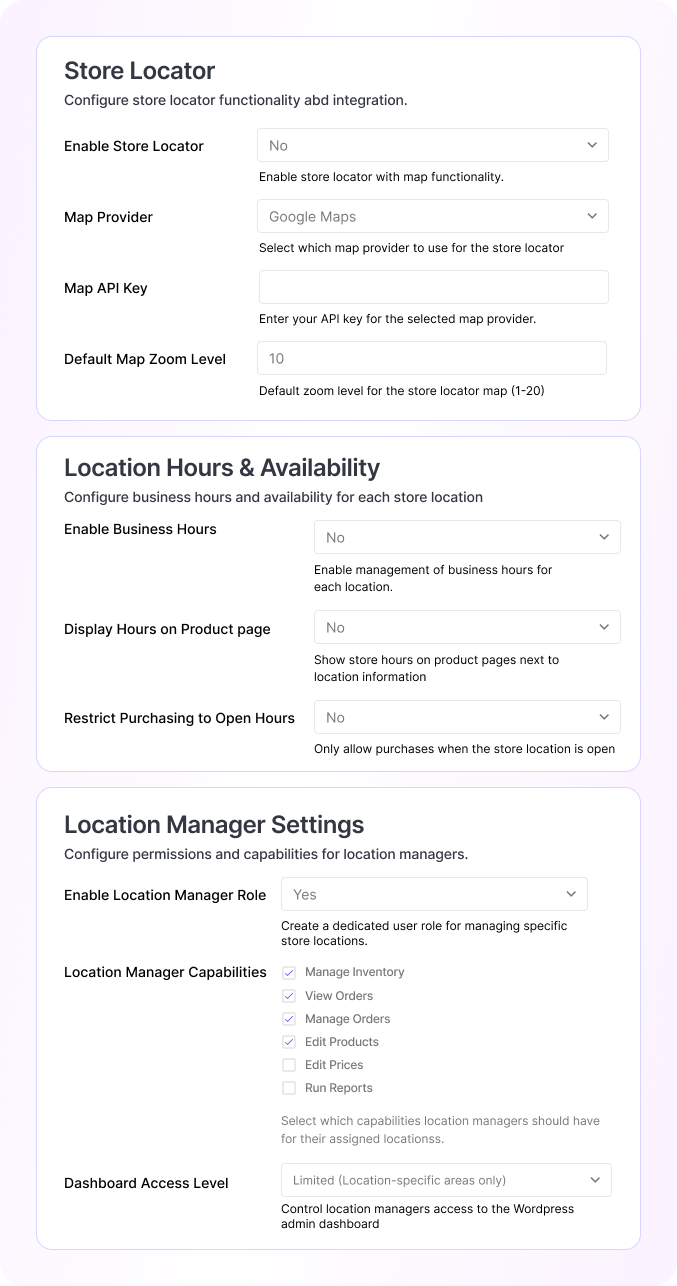
Task: Check the Edit Prices checkbox
Action: pyautogui.click(x=289, y=1065)
